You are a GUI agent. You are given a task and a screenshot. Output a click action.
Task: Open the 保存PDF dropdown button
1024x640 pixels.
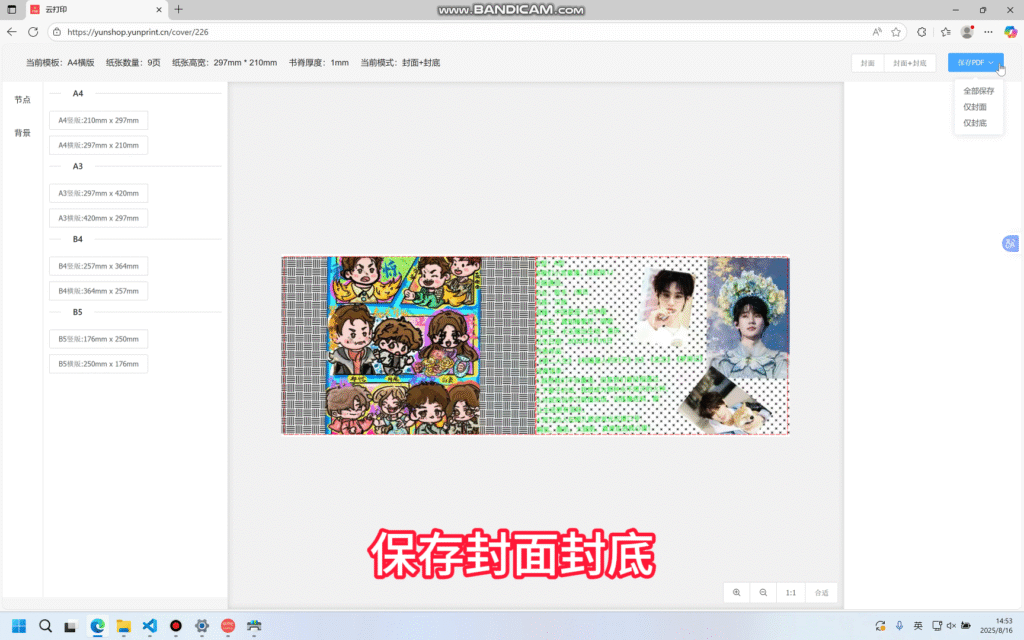(x=976, y=63)
